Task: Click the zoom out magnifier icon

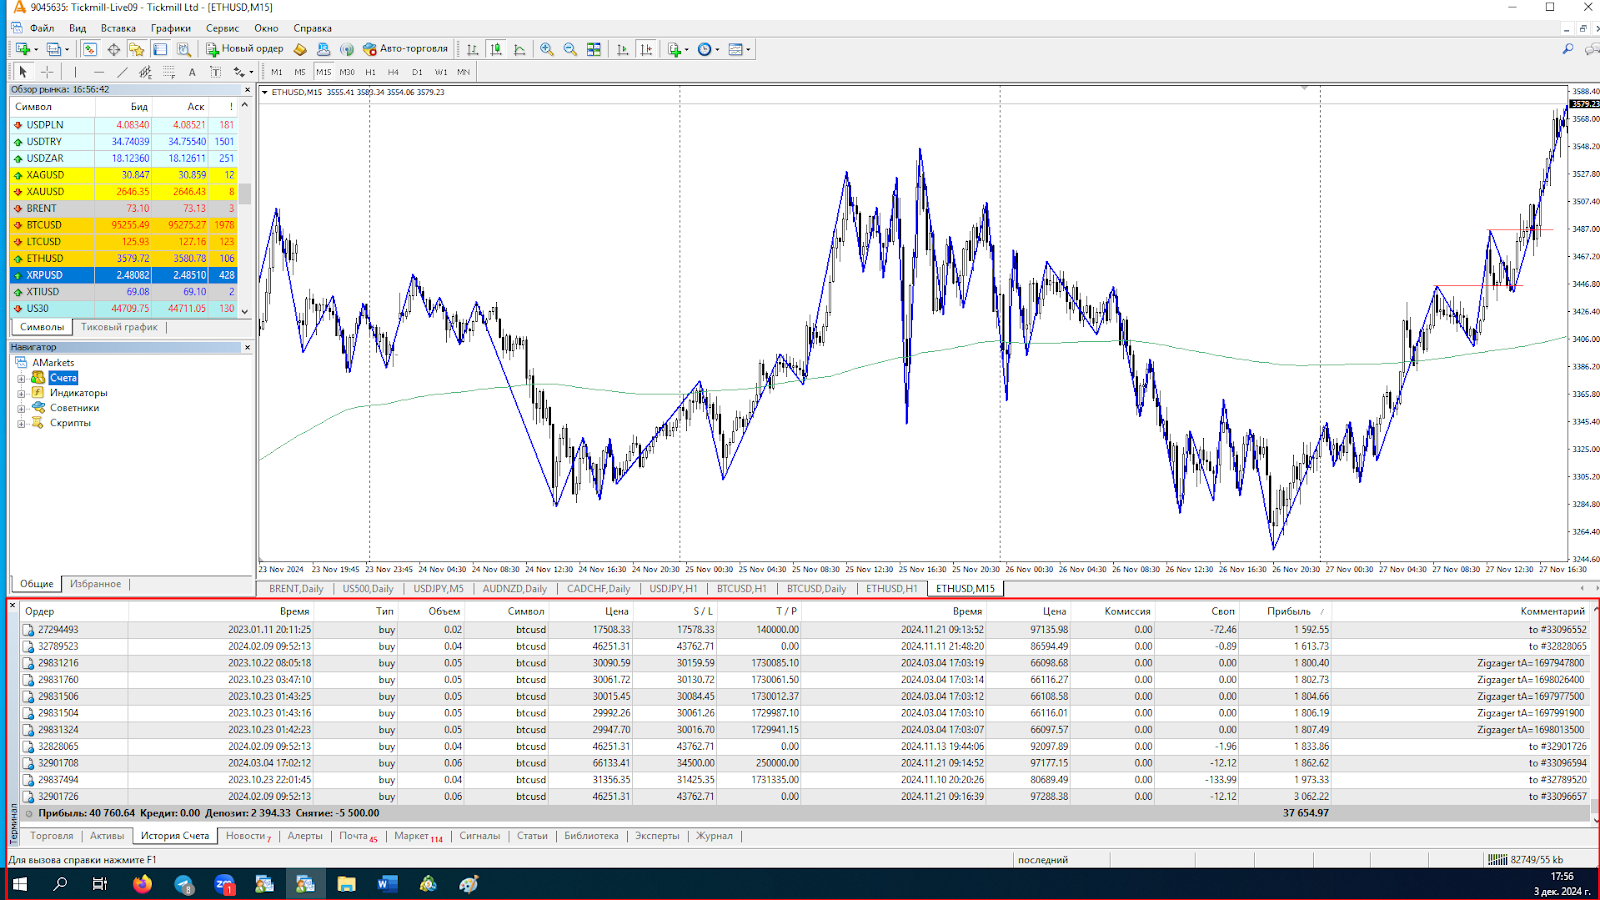Action: 570,49
